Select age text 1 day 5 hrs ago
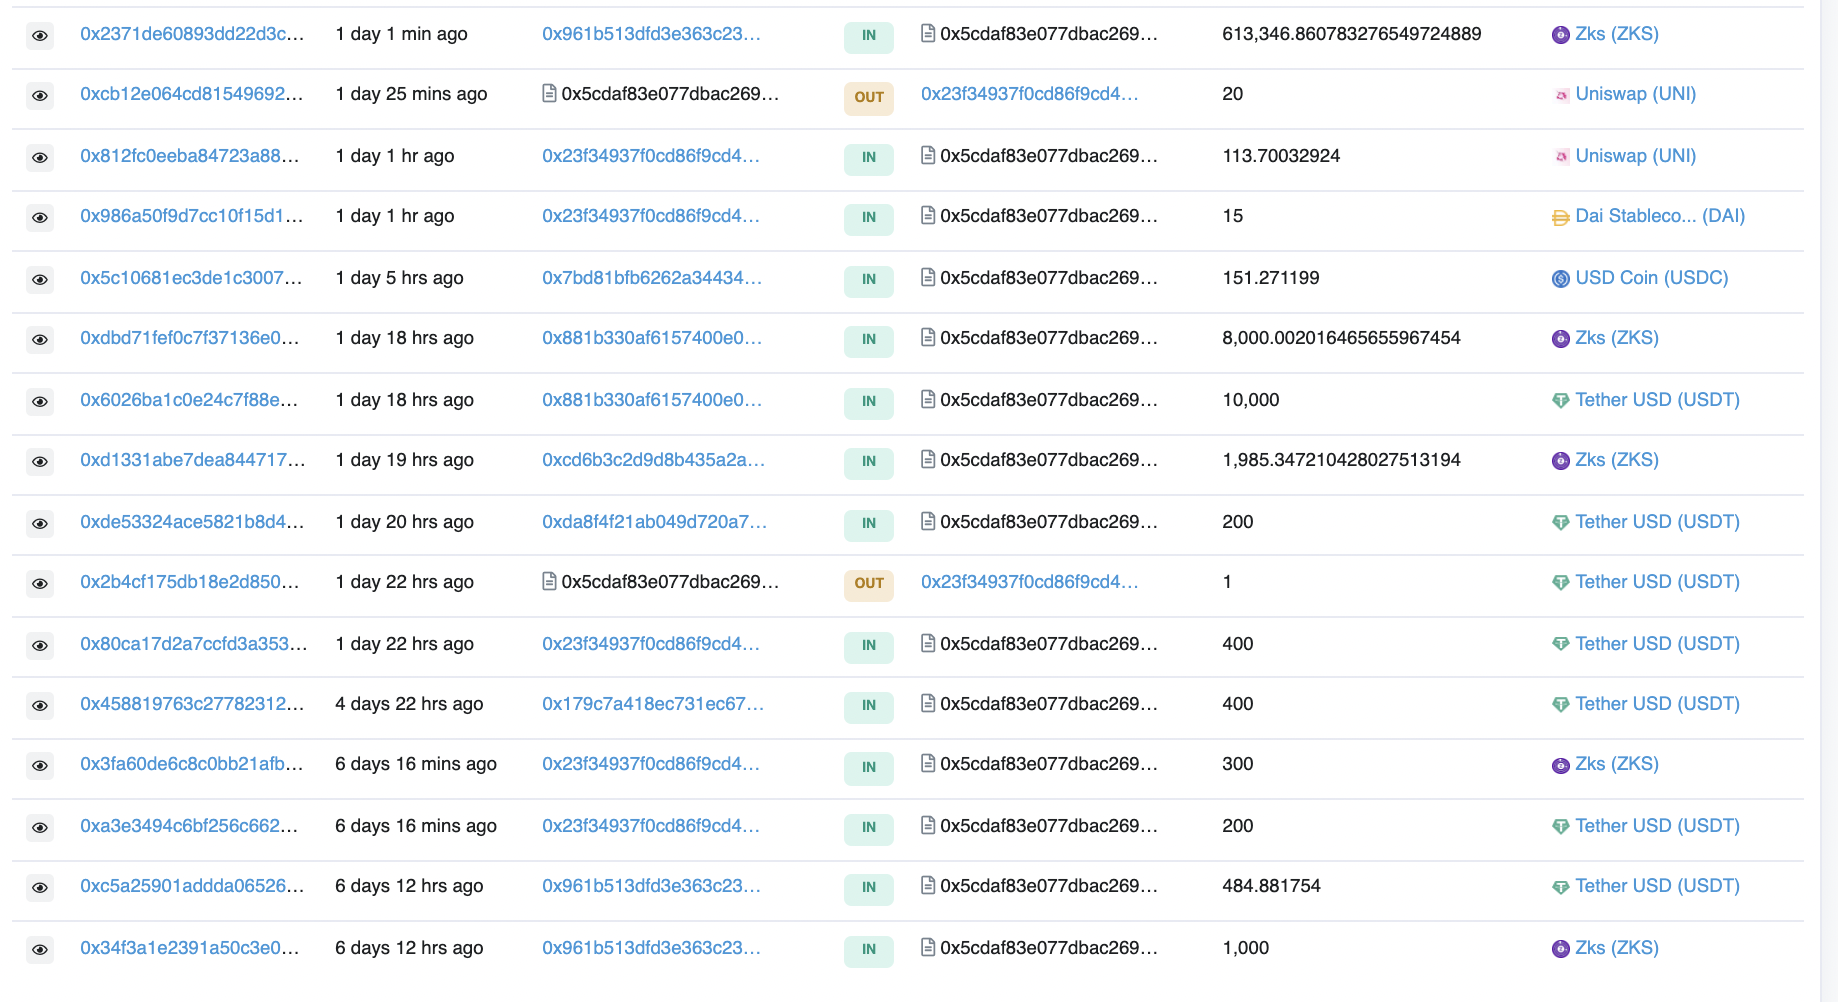Viewport: 1838px width, 1002px height. tap(400, 278)
